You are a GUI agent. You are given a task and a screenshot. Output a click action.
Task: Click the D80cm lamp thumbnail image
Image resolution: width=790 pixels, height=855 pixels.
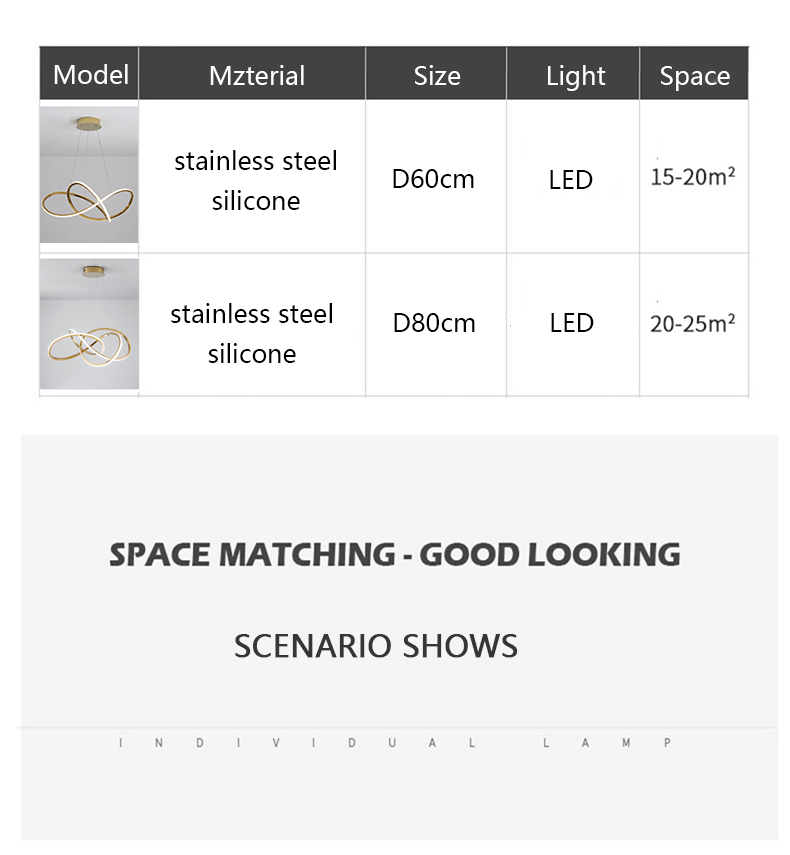[89, 324]
